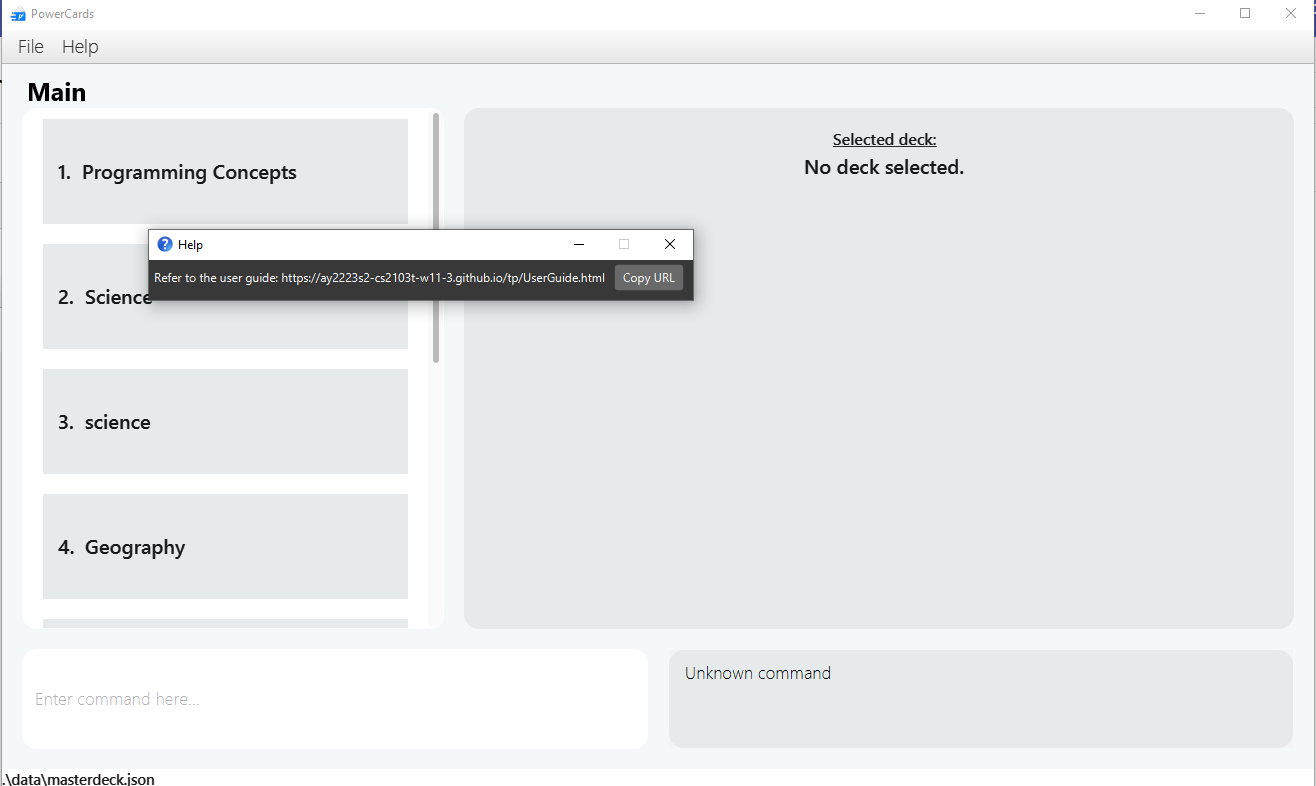1316x786 pixels.
Task: Open the Help menu
Action: [x=80, y=47]
